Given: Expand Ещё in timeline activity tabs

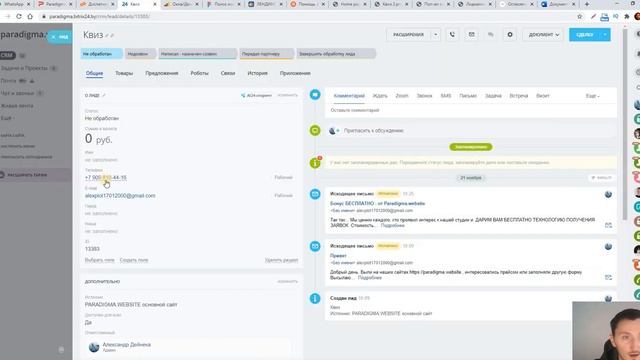Looking at the screenshot, I should tap(593, 96).
